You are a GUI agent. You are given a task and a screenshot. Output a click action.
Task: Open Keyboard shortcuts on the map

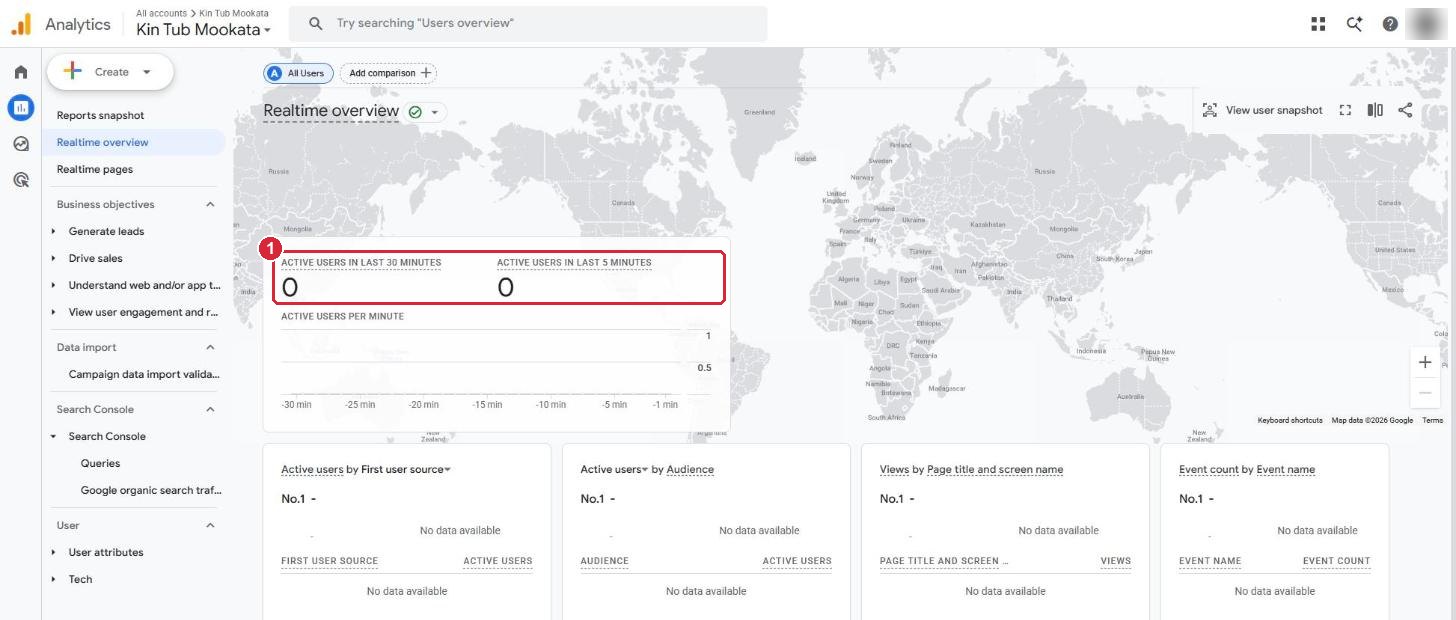coord(1289,420)
